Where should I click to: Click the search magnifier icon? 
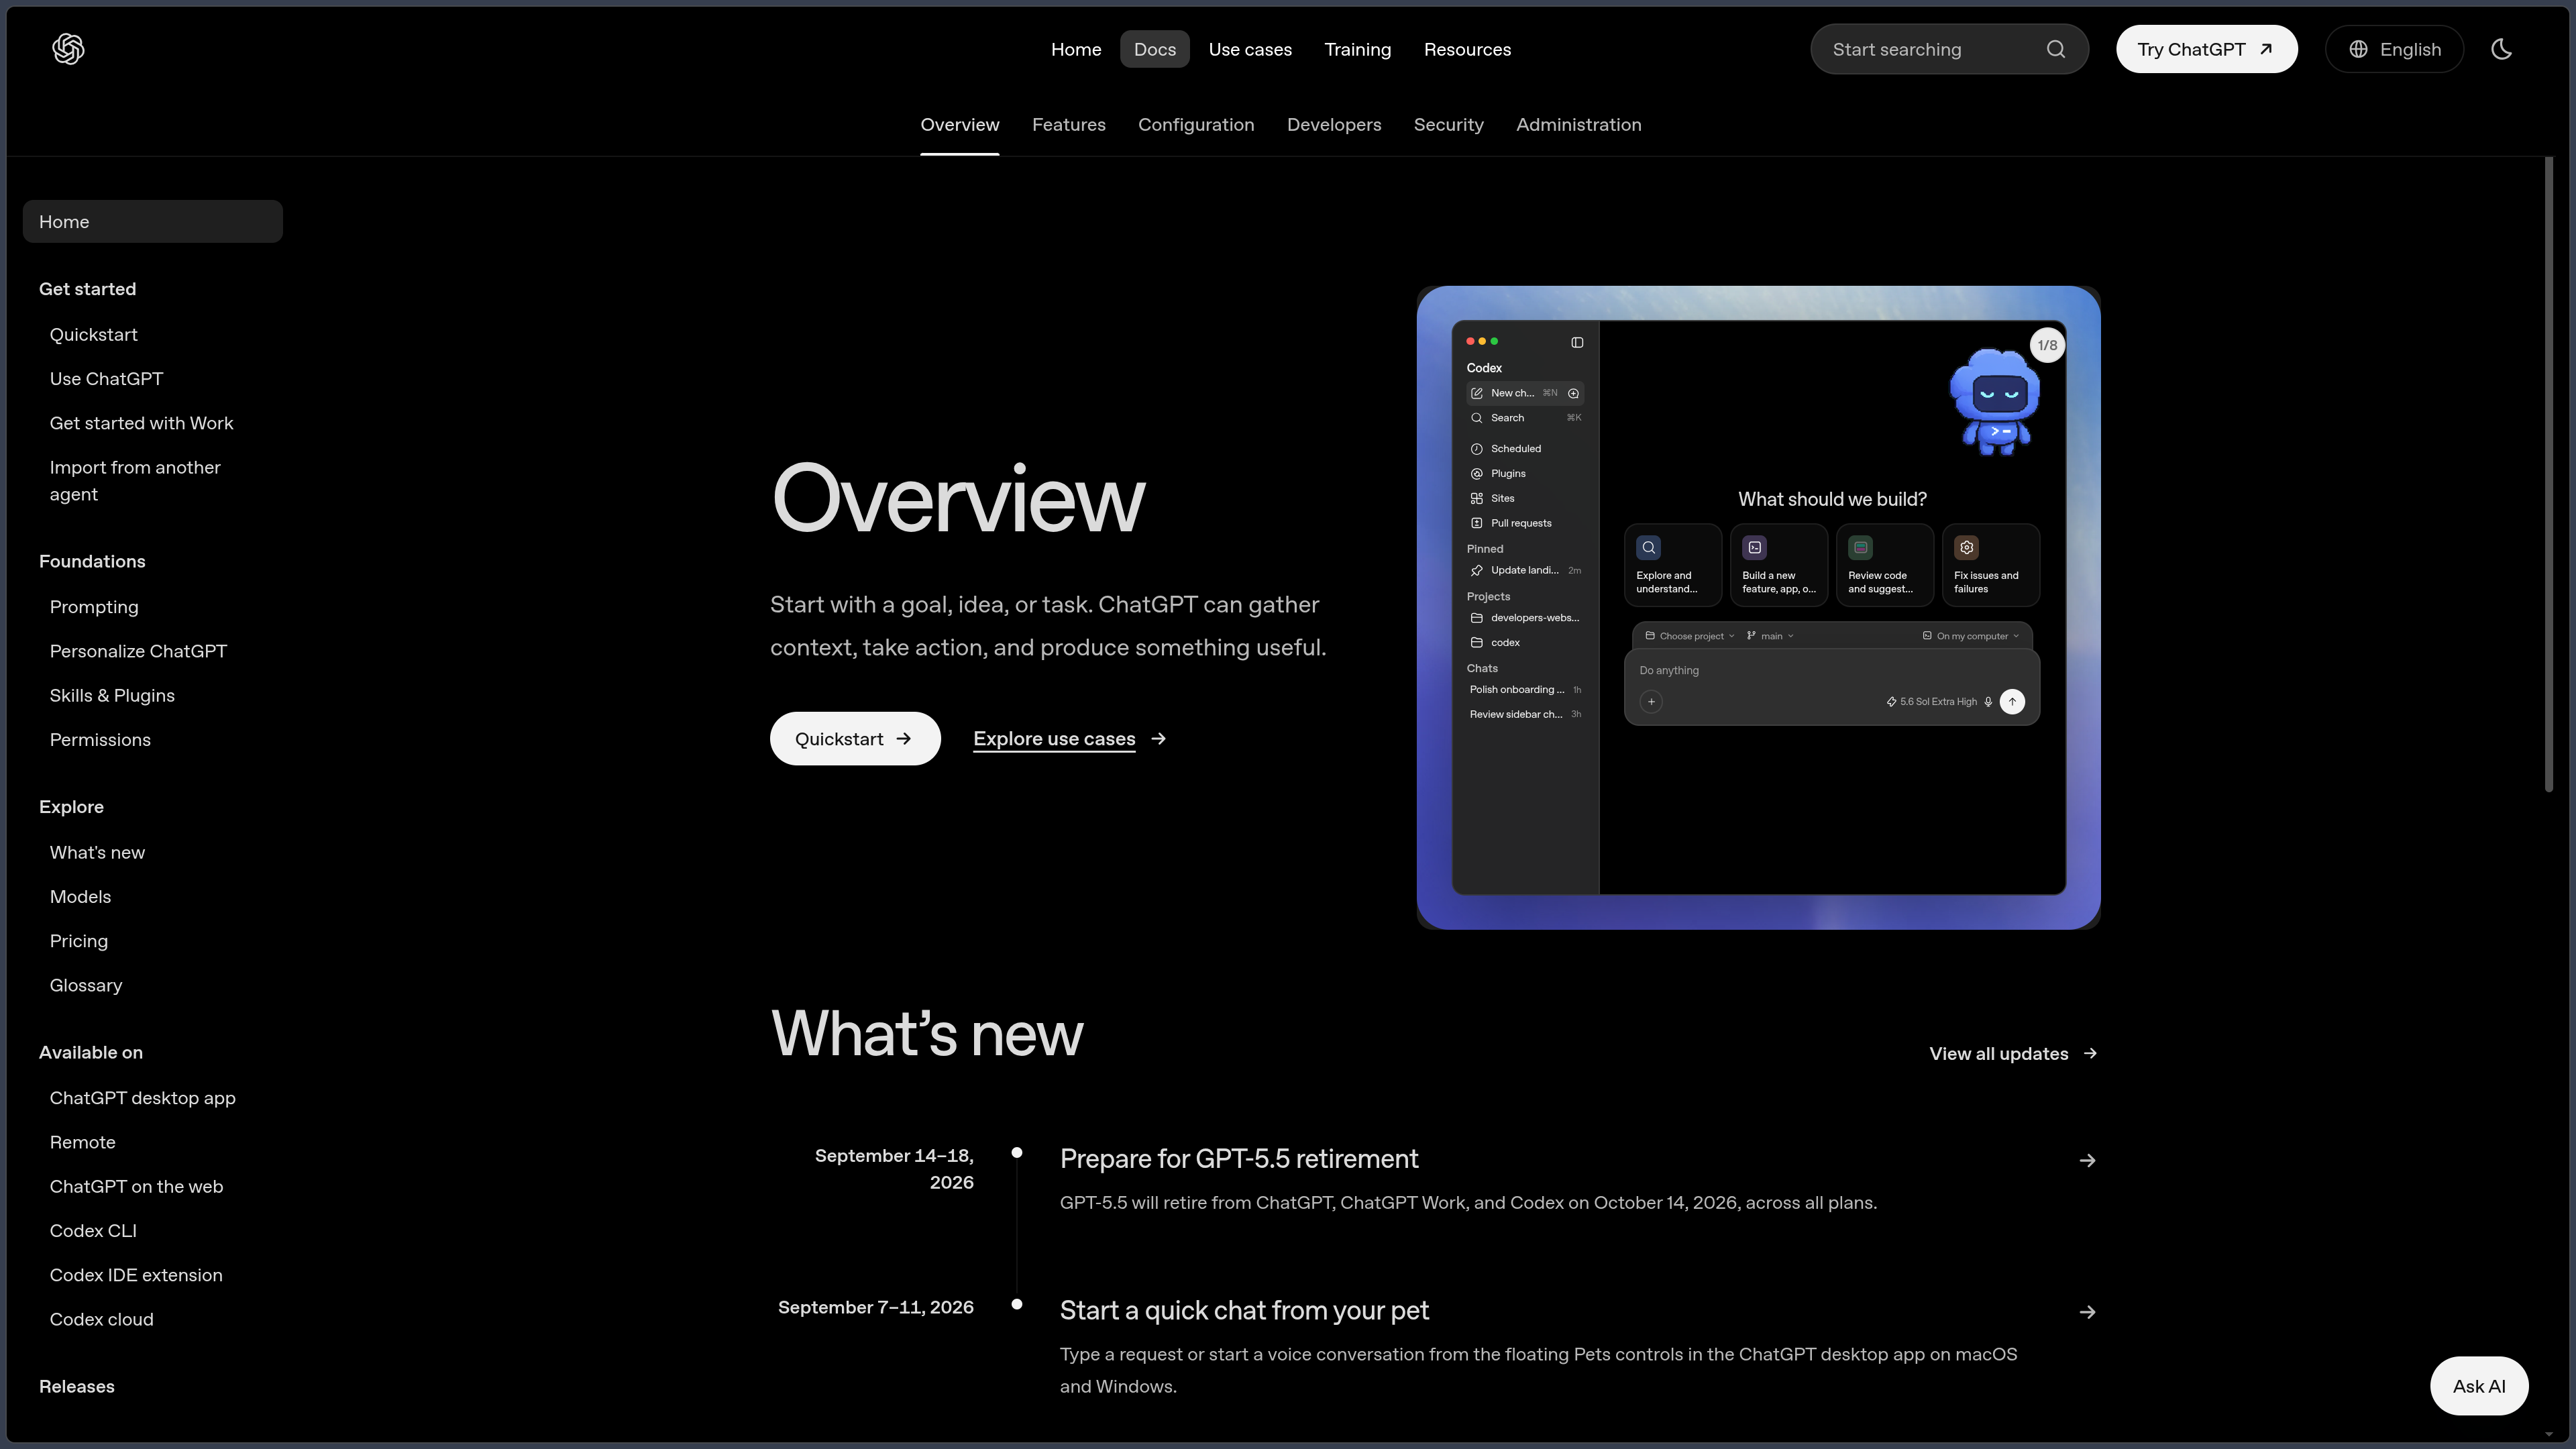tap(2056, 49)
